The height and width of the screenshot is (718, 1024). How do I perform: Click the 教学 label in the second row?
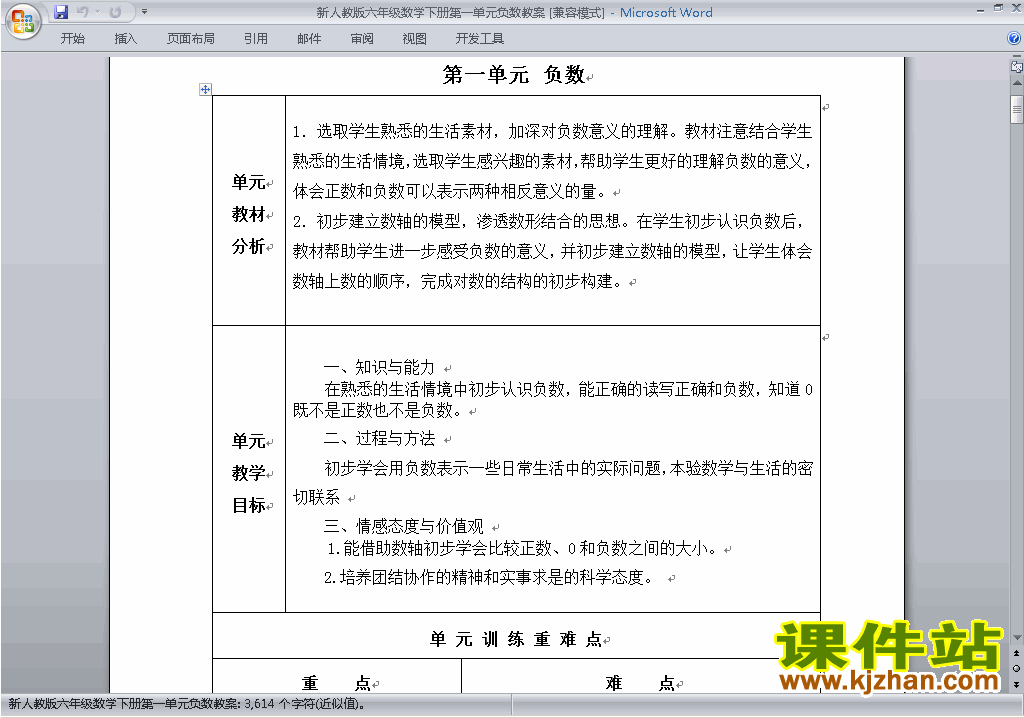(x=249, y=473)
